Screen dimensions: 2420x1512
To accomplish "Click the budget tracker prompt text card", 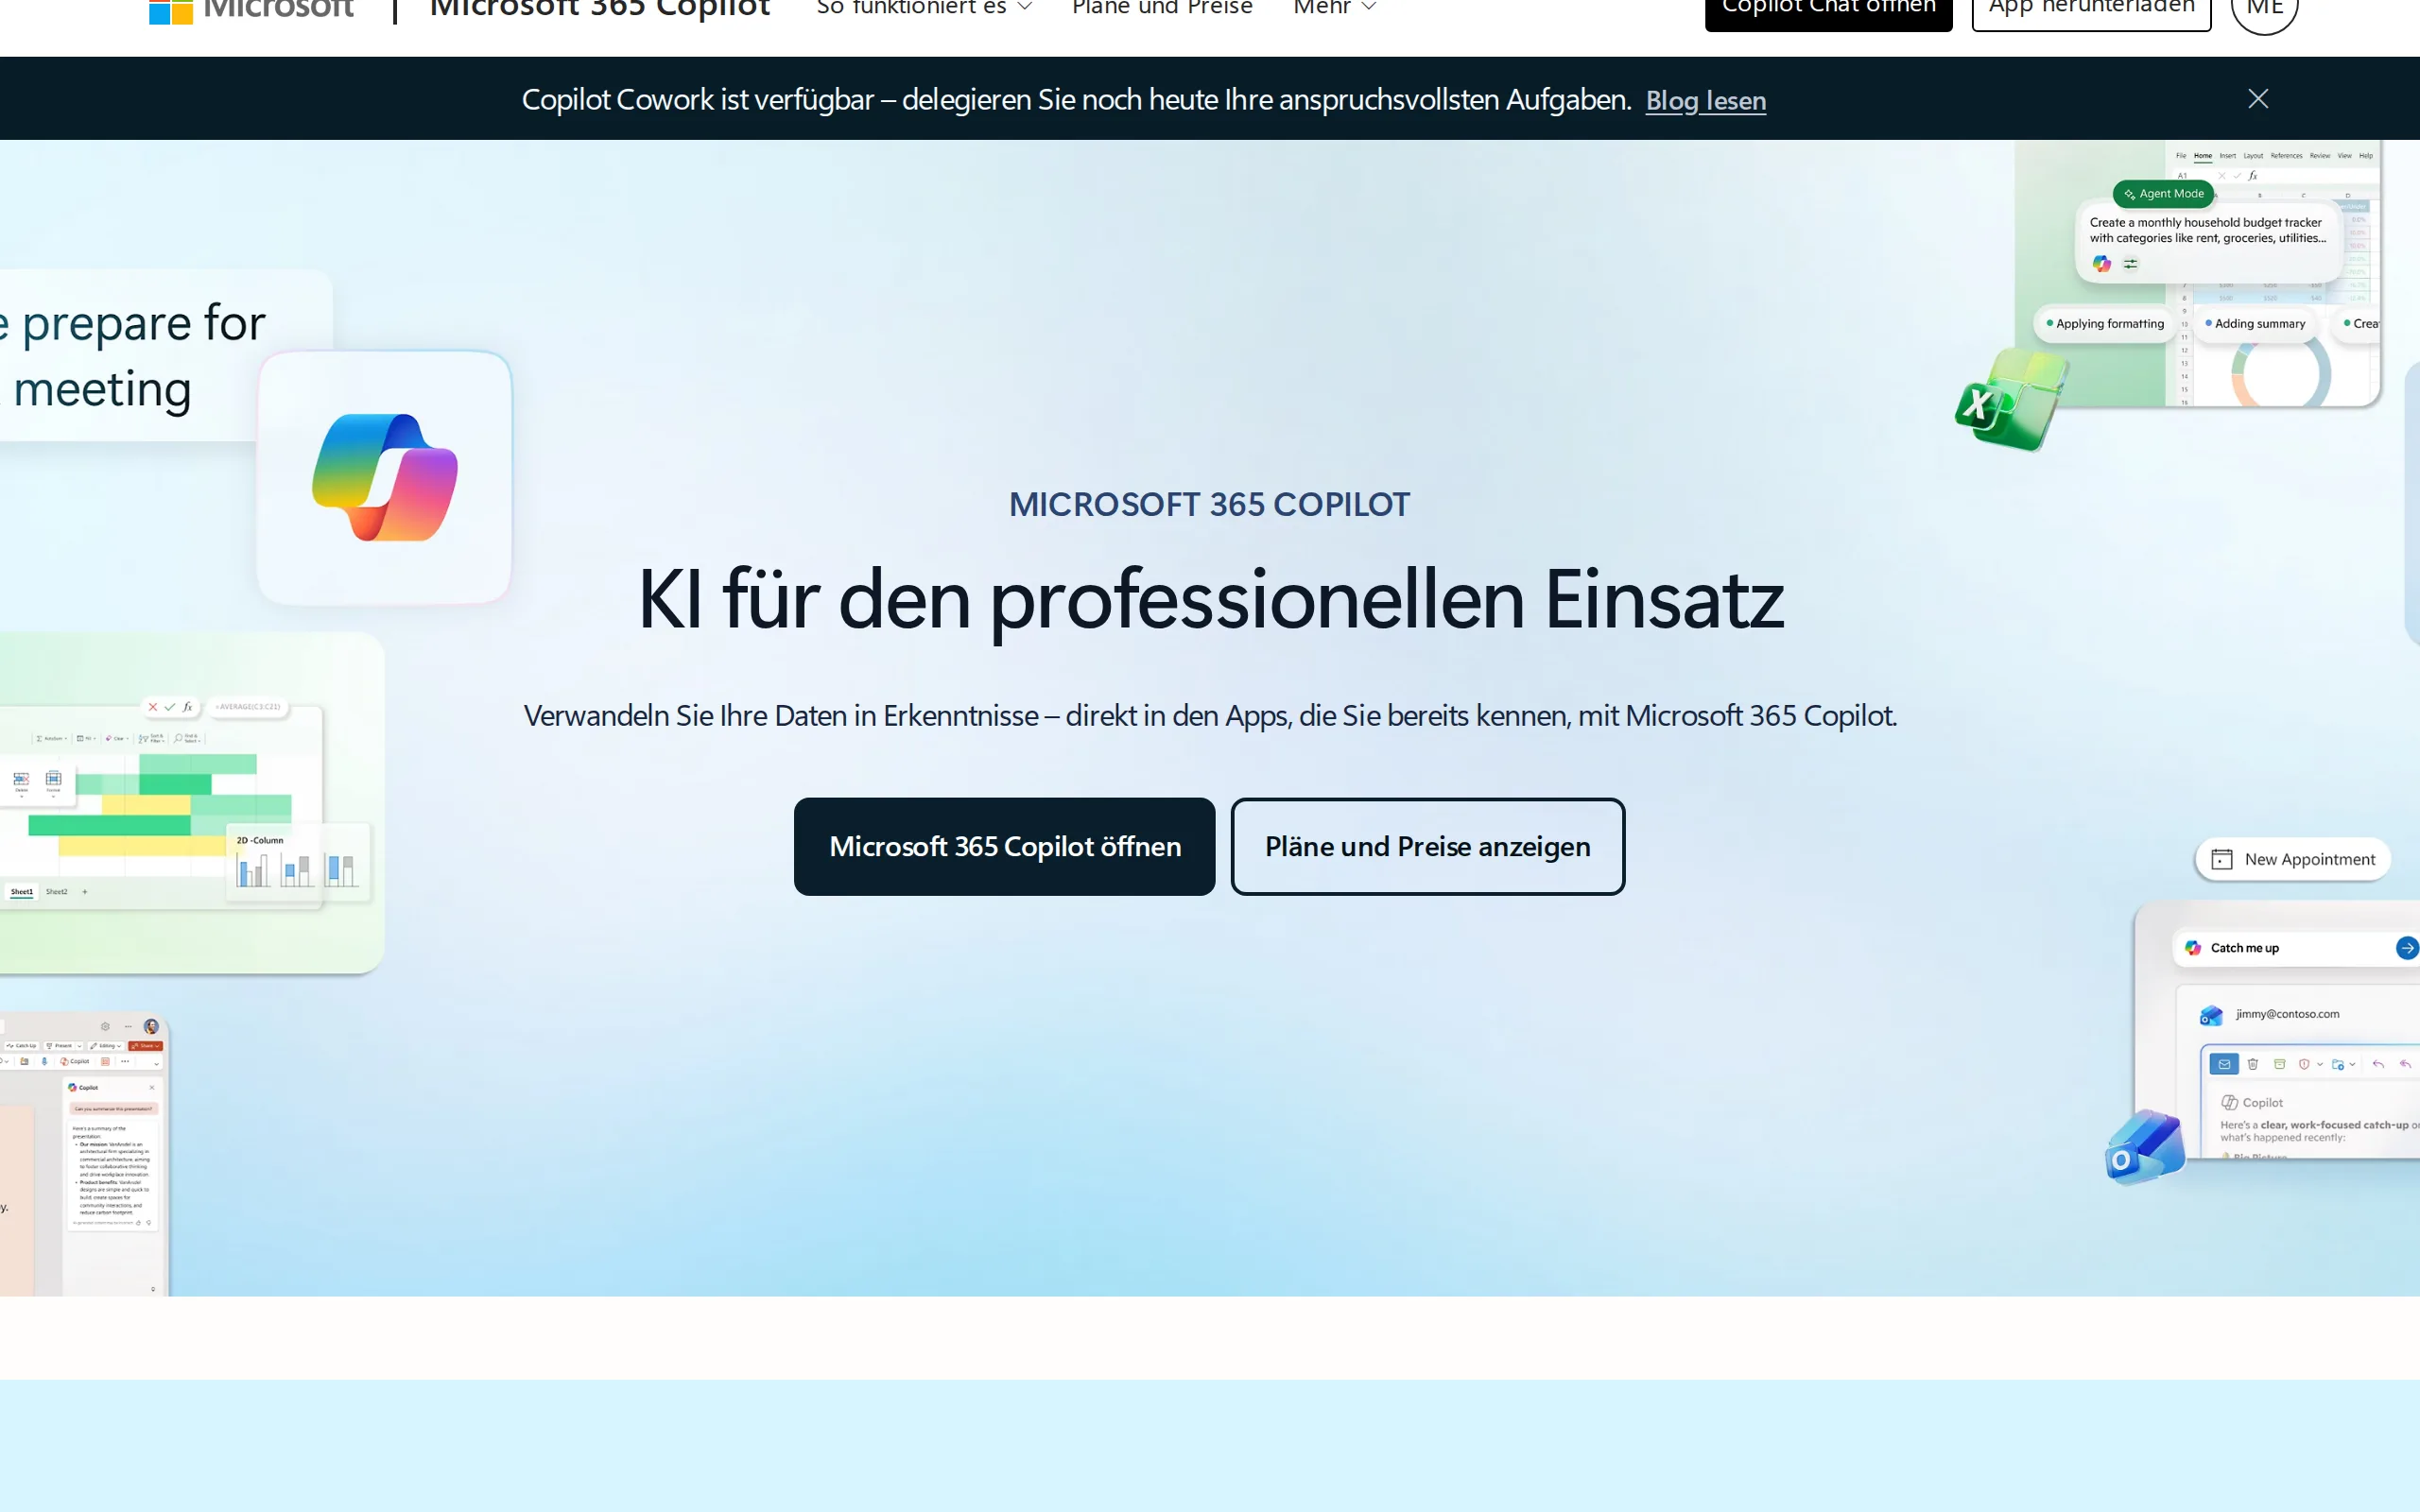I will tap(2208, 240).
